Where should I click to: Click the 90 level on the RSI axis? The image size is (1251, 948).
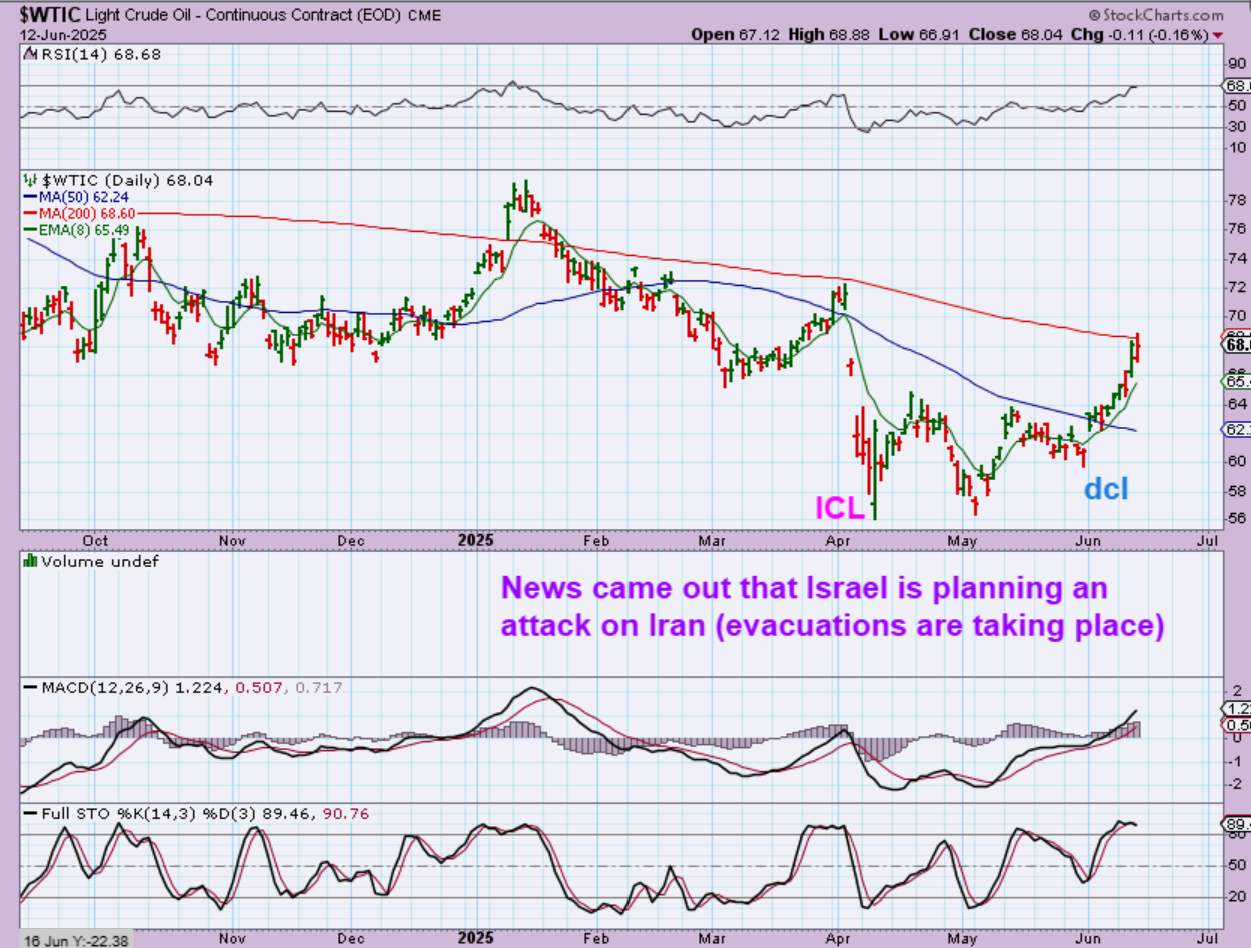[1236, 62]
